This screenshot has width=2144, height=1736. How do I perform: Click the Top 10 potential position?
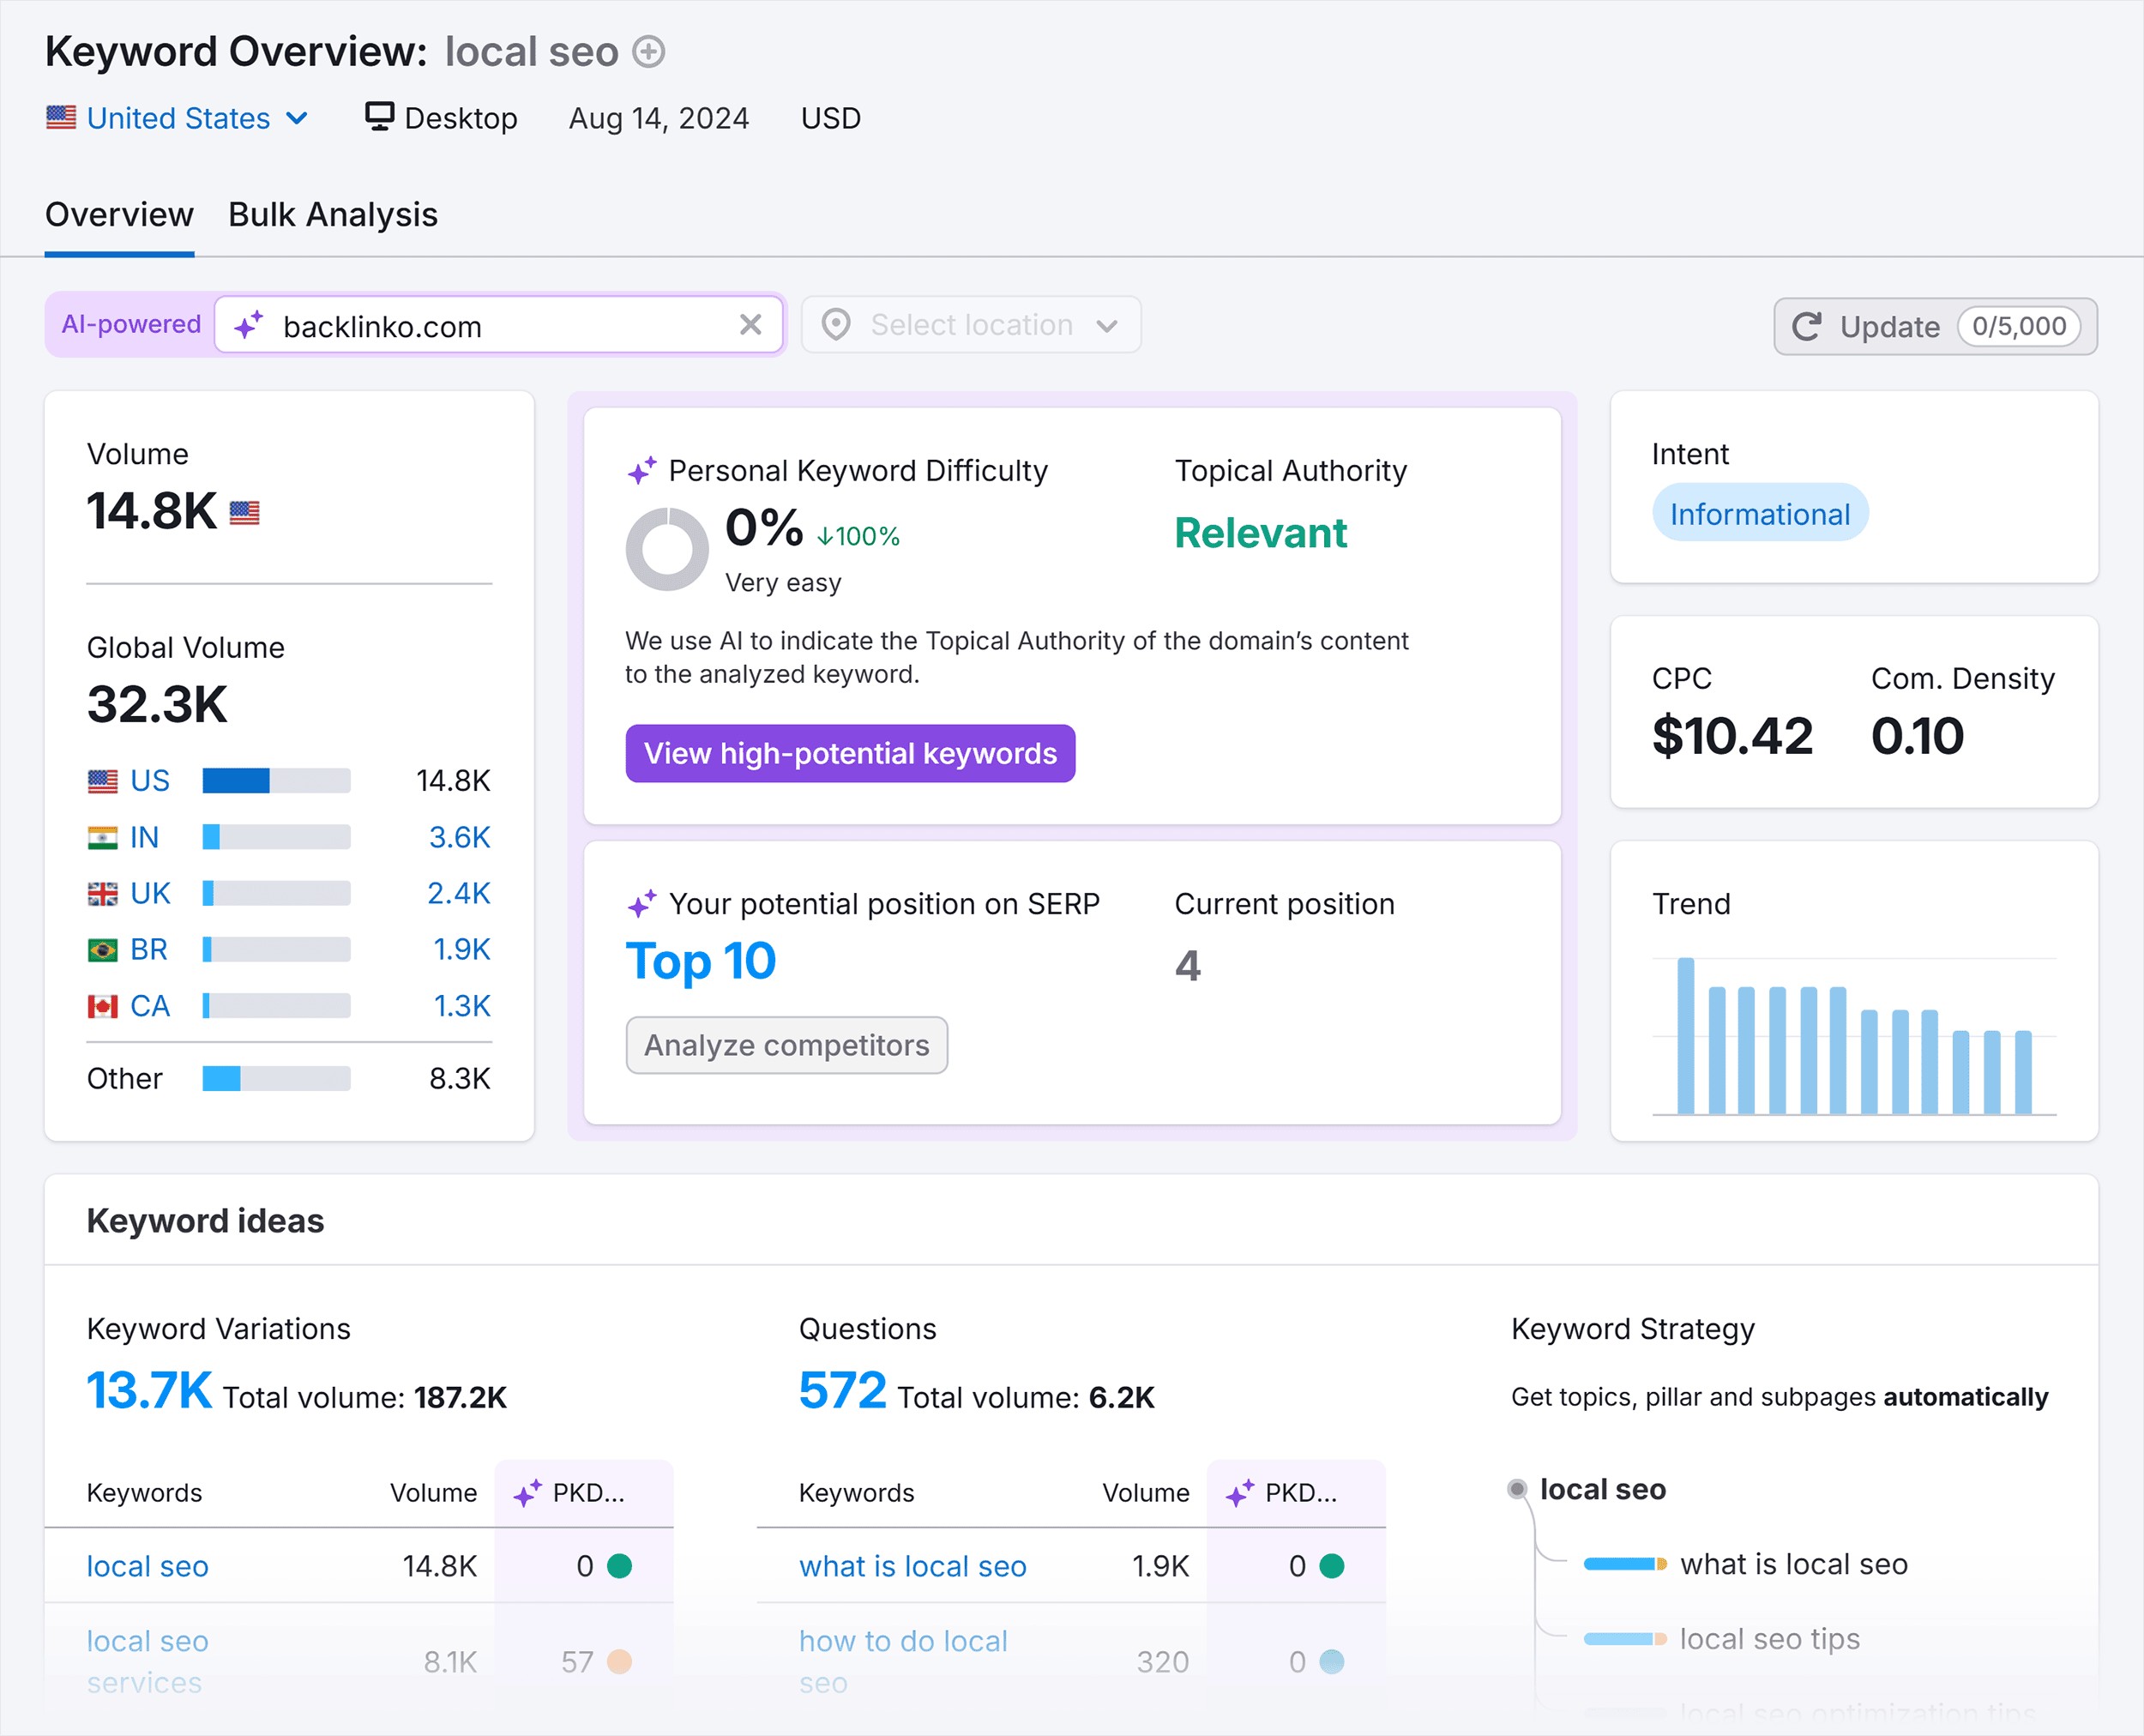700,961
